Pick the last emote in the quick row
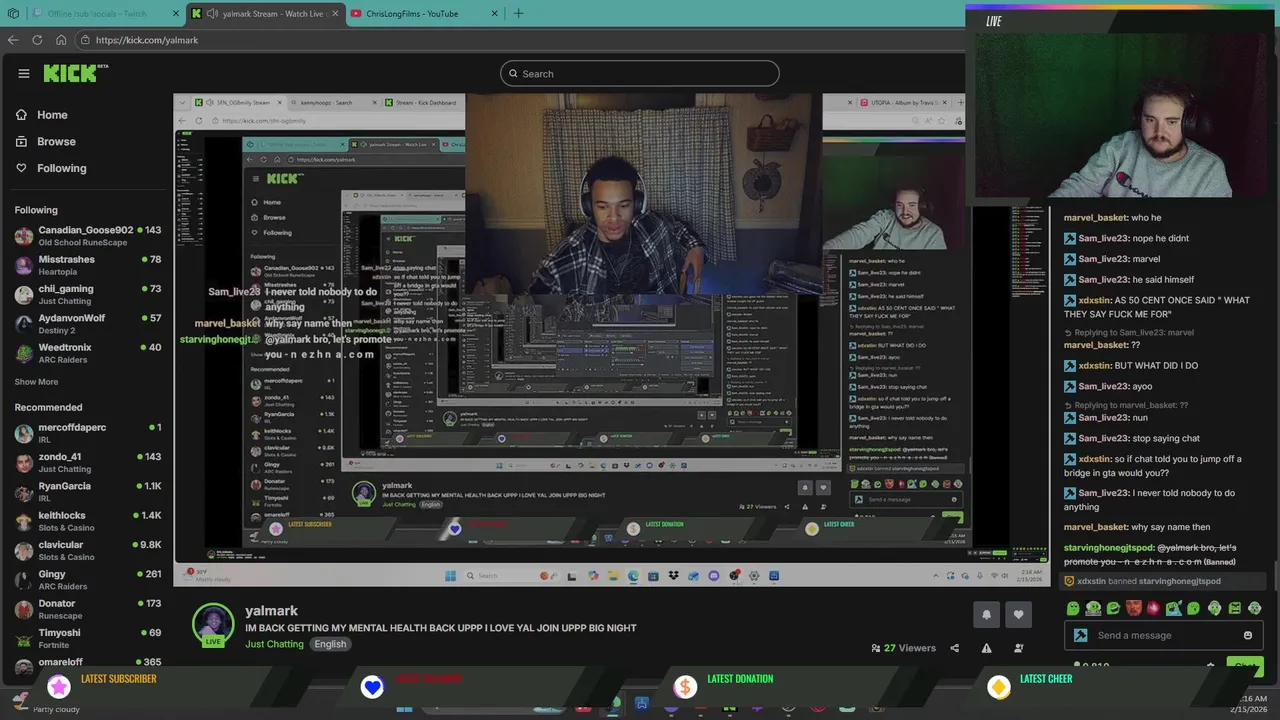The image size is (1280, 720). pyautogui.click(x=1254, y=608)
